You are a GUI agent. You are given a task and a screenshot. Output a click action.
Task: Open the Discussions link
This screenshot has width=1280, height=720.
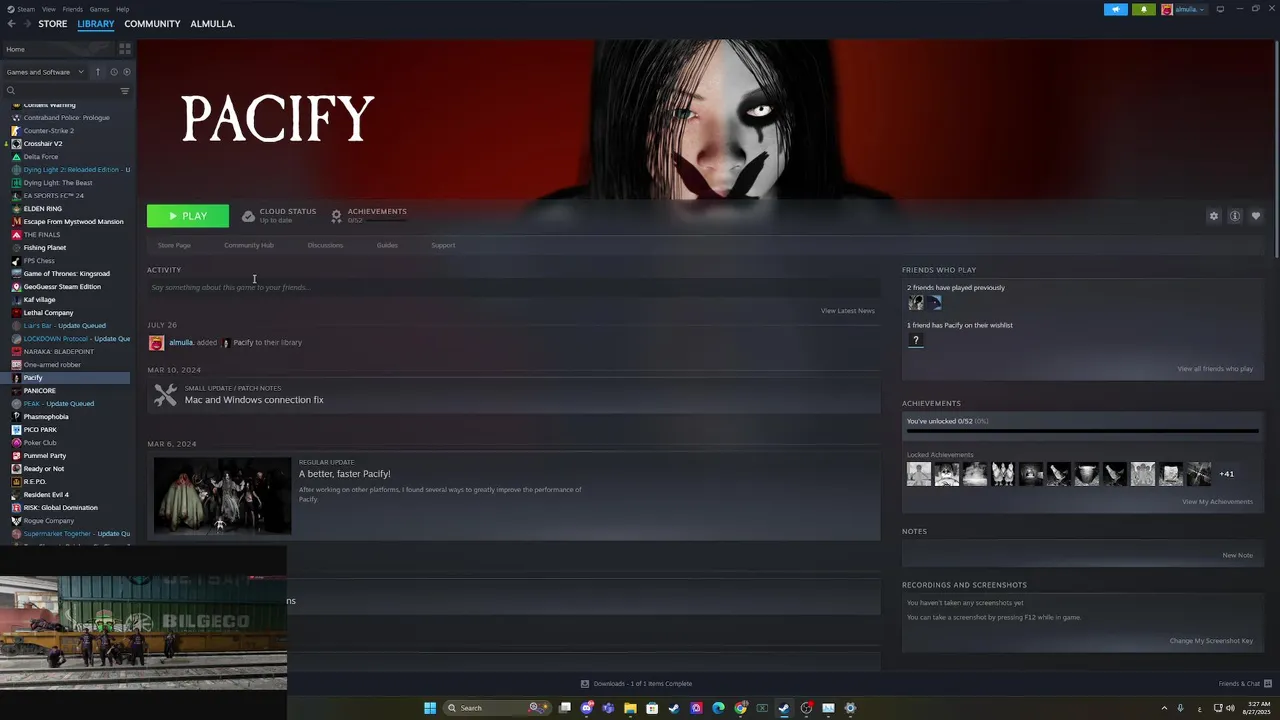point(325,245)
